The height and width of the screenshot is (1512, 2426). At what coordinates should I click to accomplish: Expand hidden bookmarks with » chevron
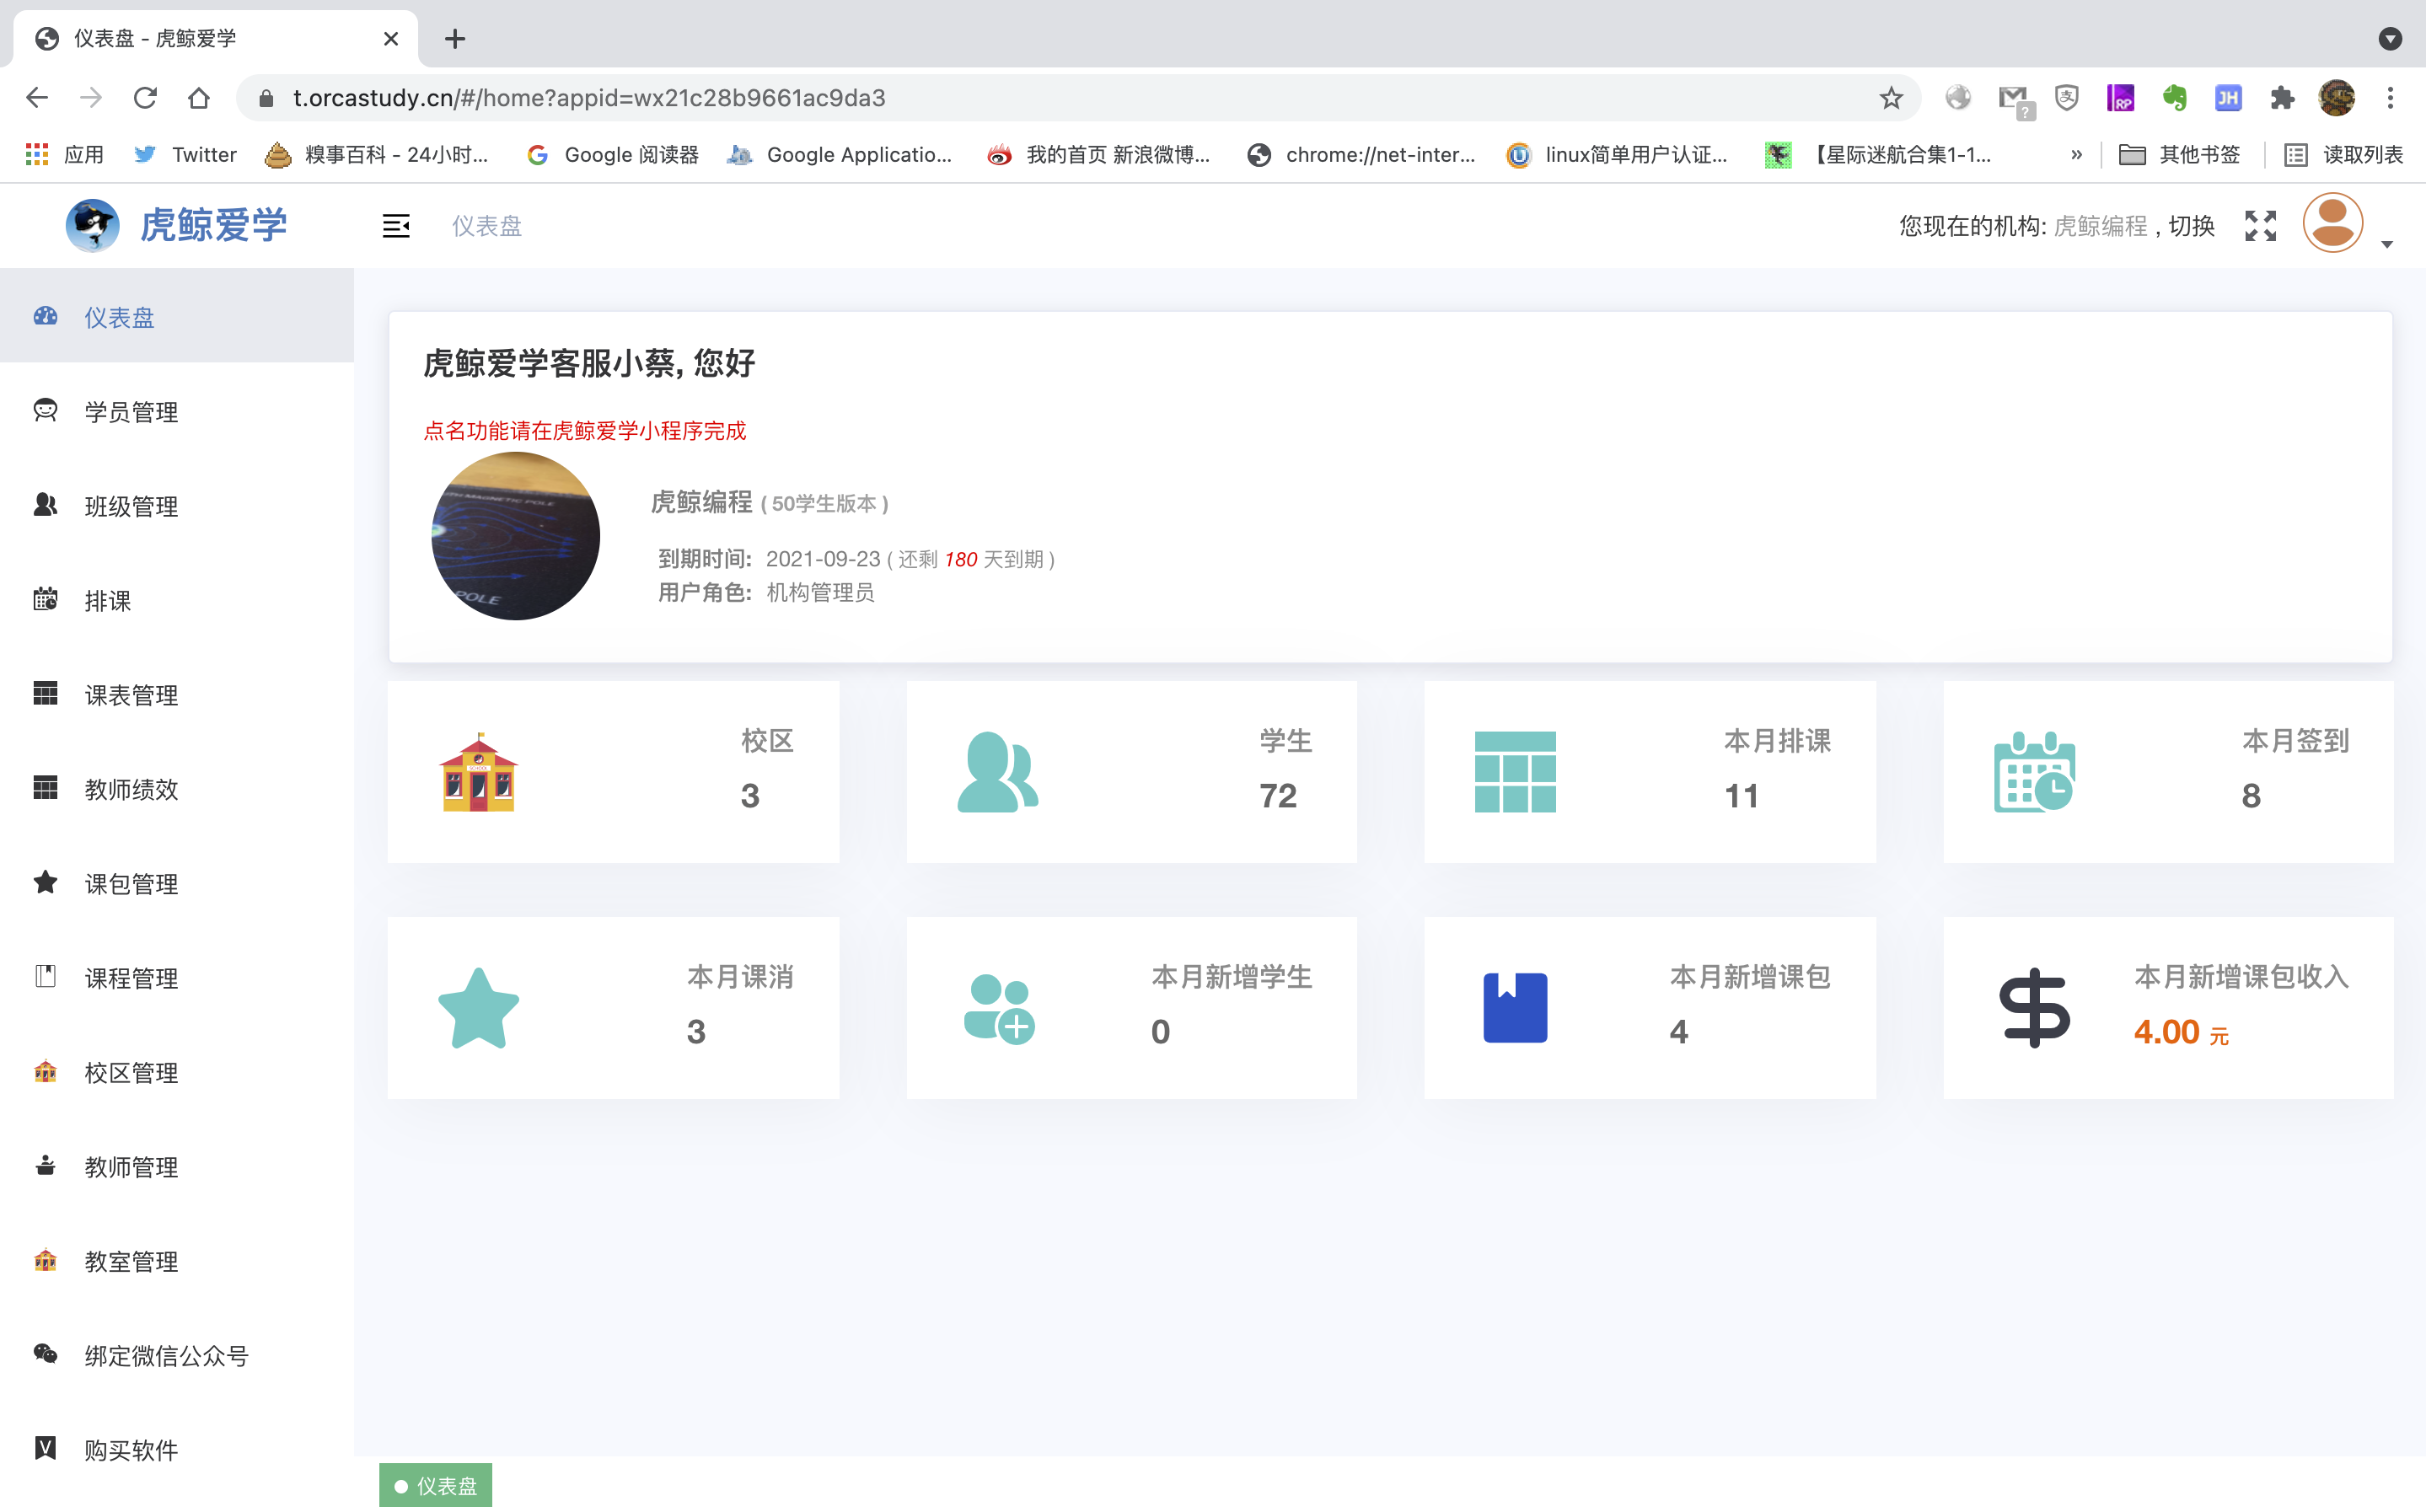(2076, 154)
